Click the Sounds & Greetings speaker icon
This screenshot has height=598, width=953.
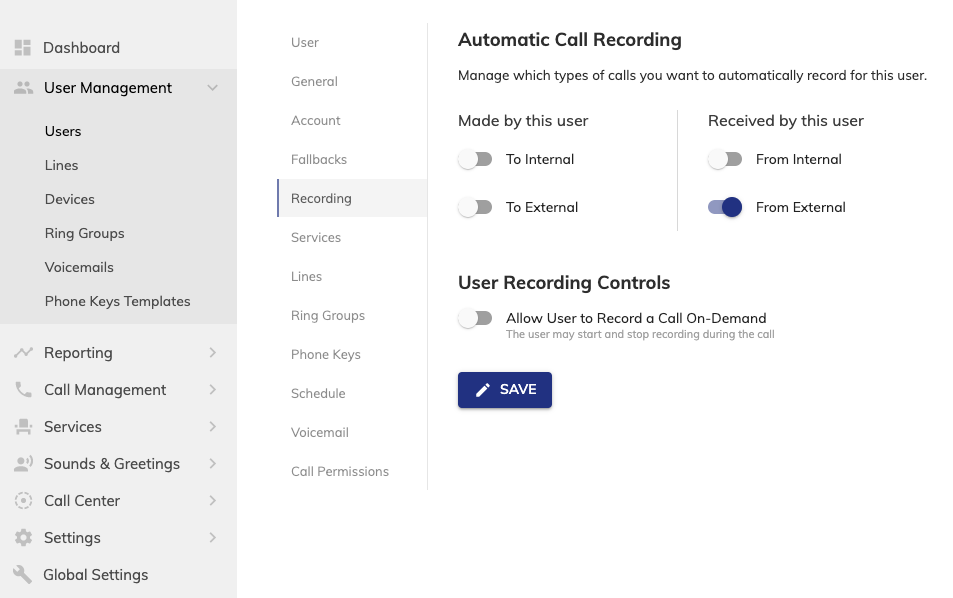23,464
